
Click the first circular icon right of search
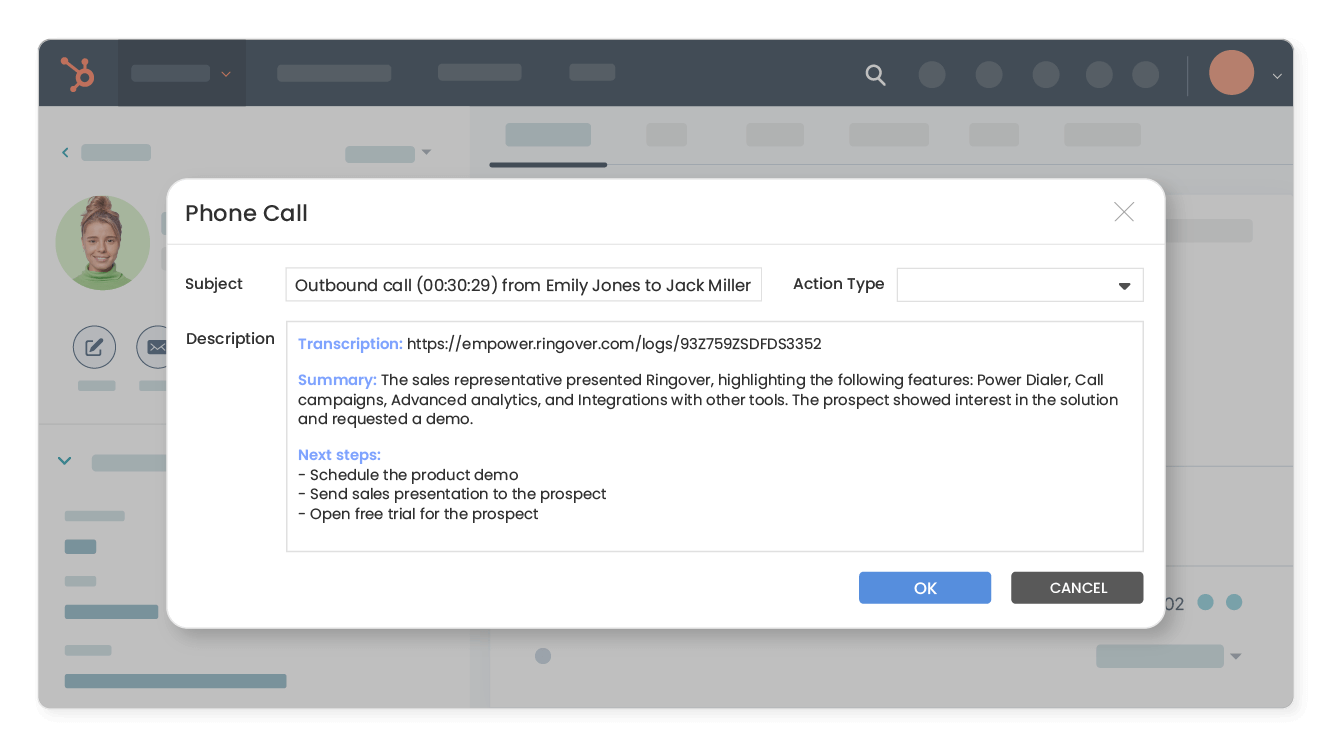tap(931, 75)
